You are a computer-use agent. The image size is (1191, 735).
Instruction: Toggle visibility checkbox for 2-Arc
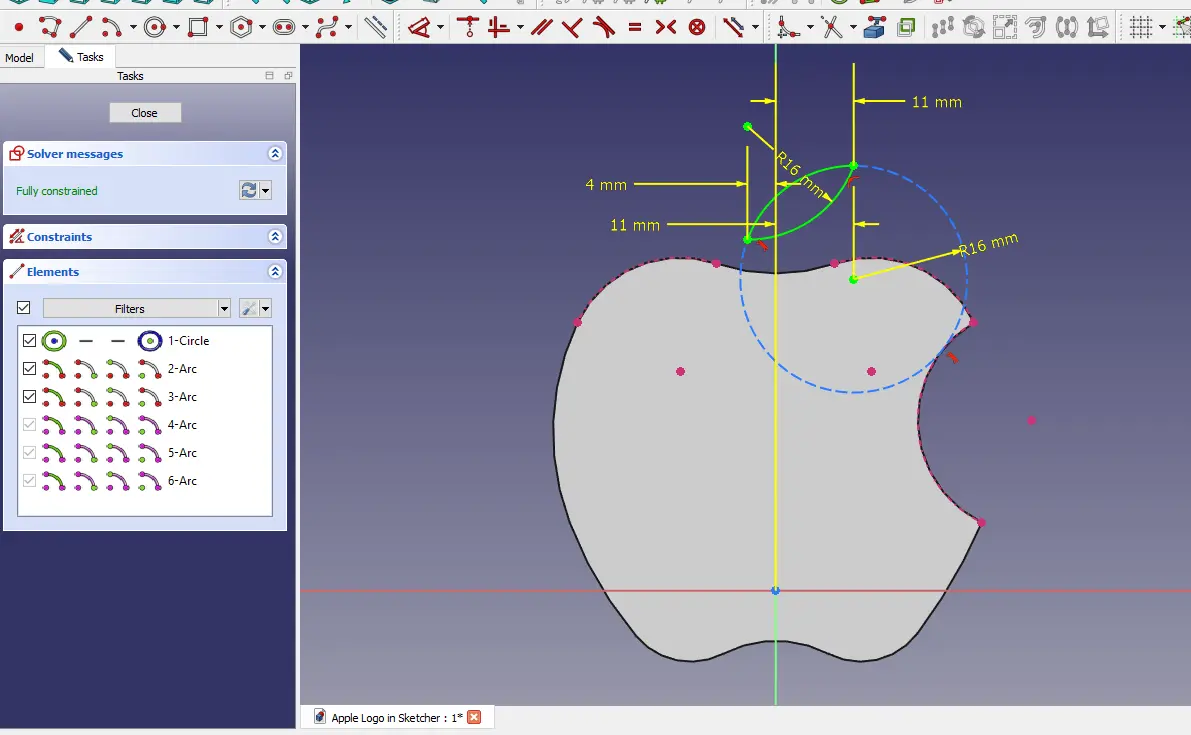pyautogui.click(x=29, y=369)
